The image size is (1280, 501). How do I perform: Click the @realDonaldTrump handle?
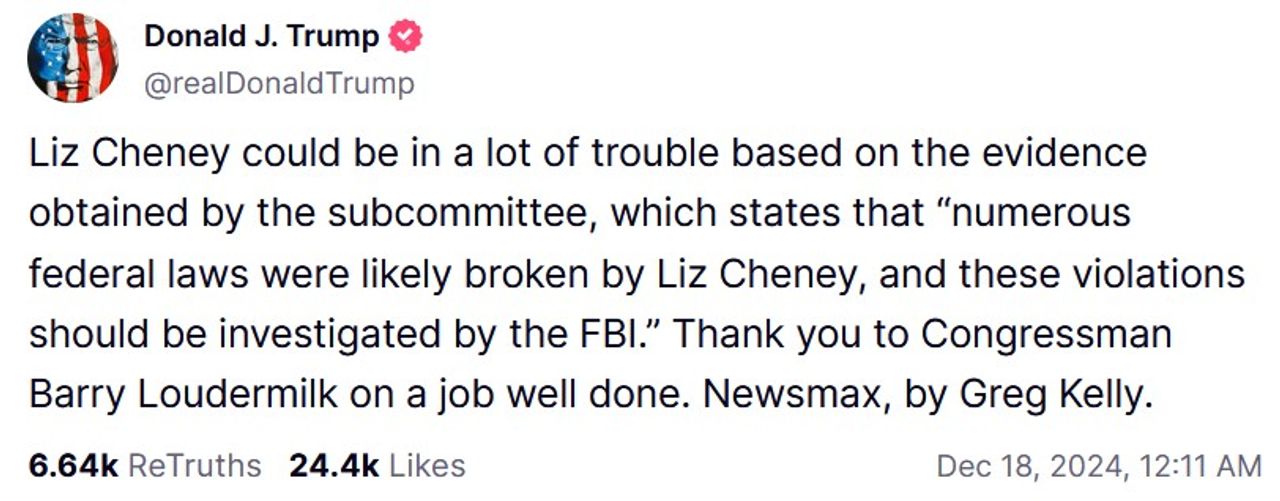coord(279,84)
